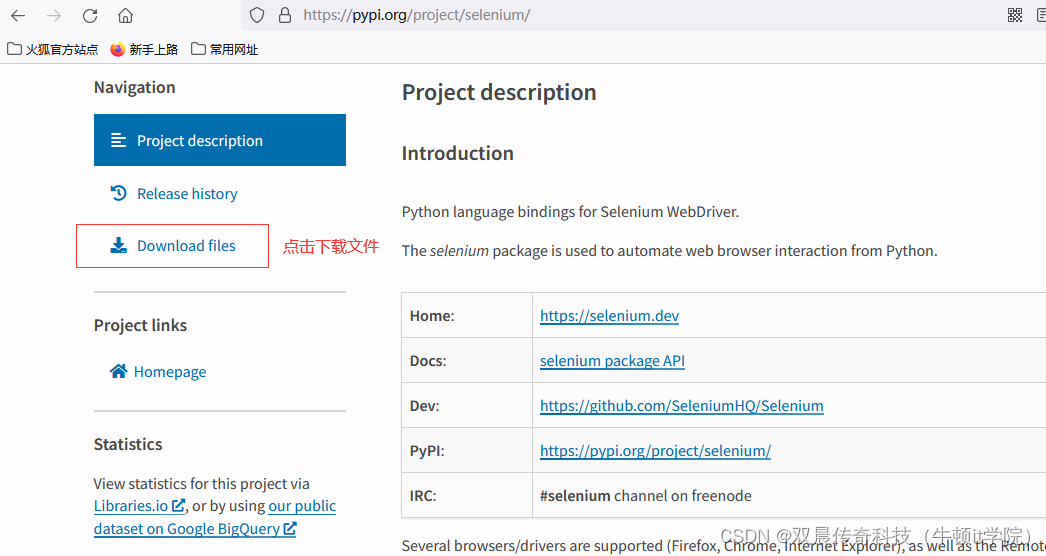Click the Release history clock icon
Screen dimensions: 1046x556
pos(118,193)
